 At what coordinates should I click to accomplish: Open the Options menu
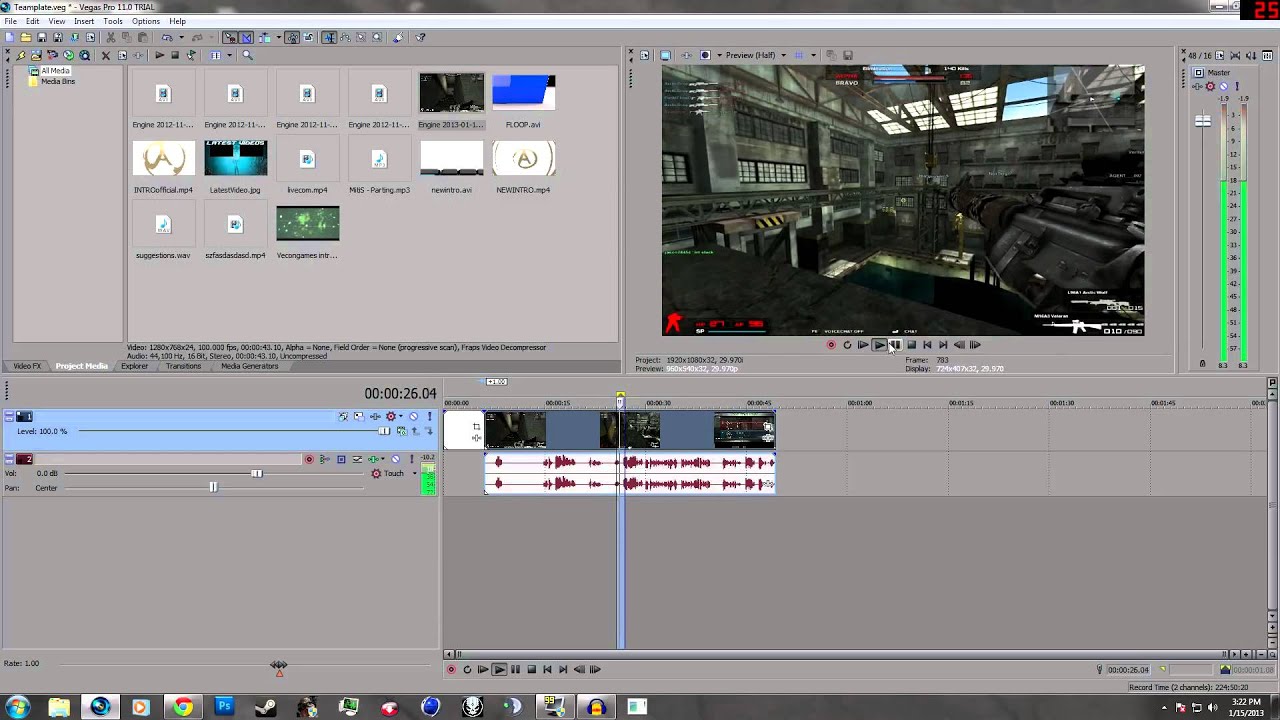[x=145, y=21]
